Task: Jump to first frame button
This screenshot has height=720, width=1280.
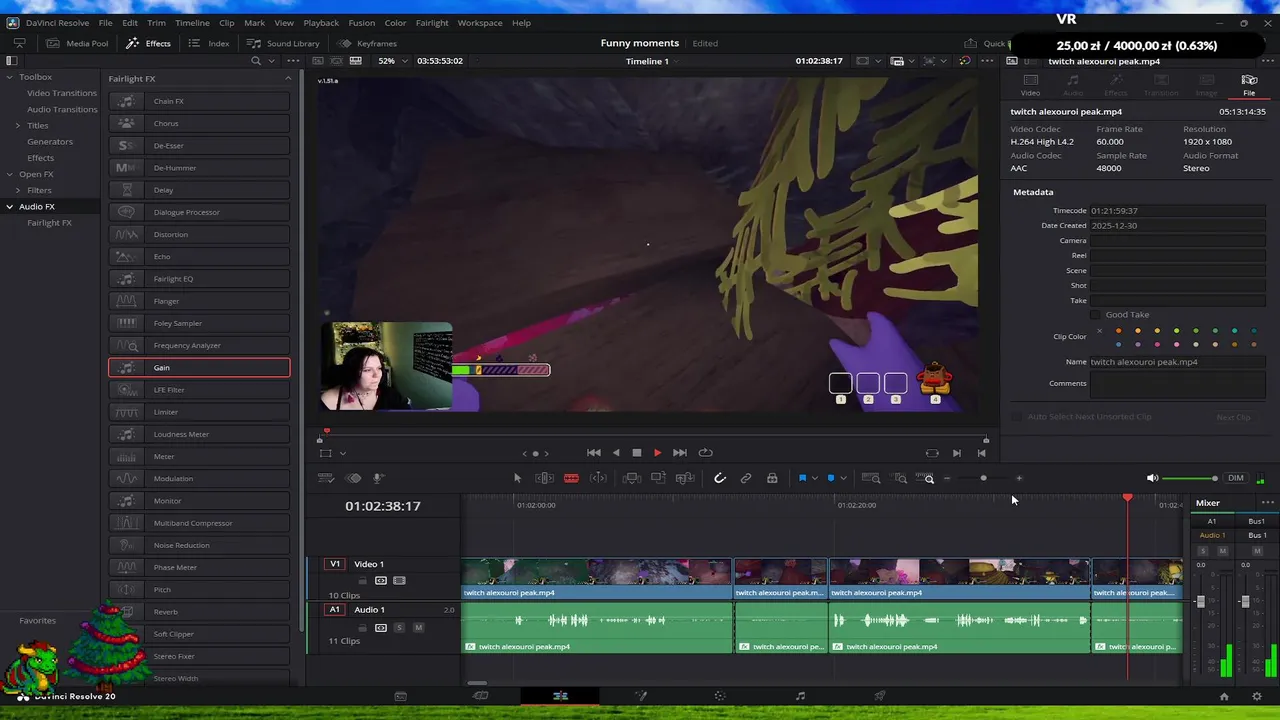Action: point(594,453)
